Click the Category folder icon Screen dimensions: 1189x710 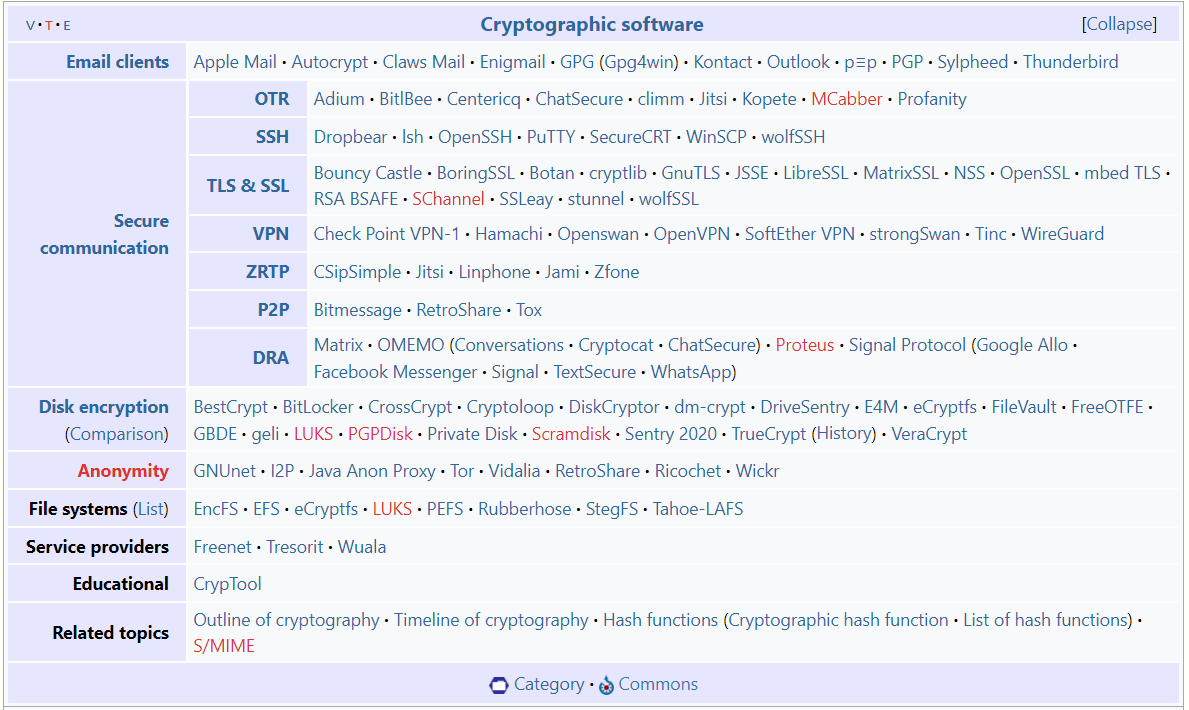(x=499, y=685)
